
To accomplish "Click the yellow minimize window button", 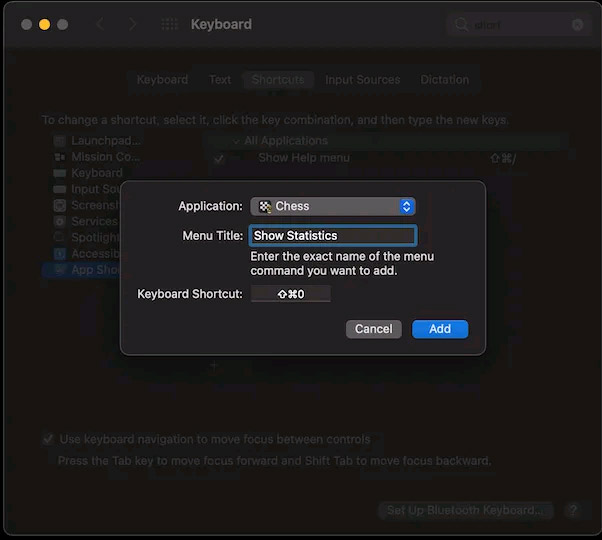I will [x=45, y=25].
